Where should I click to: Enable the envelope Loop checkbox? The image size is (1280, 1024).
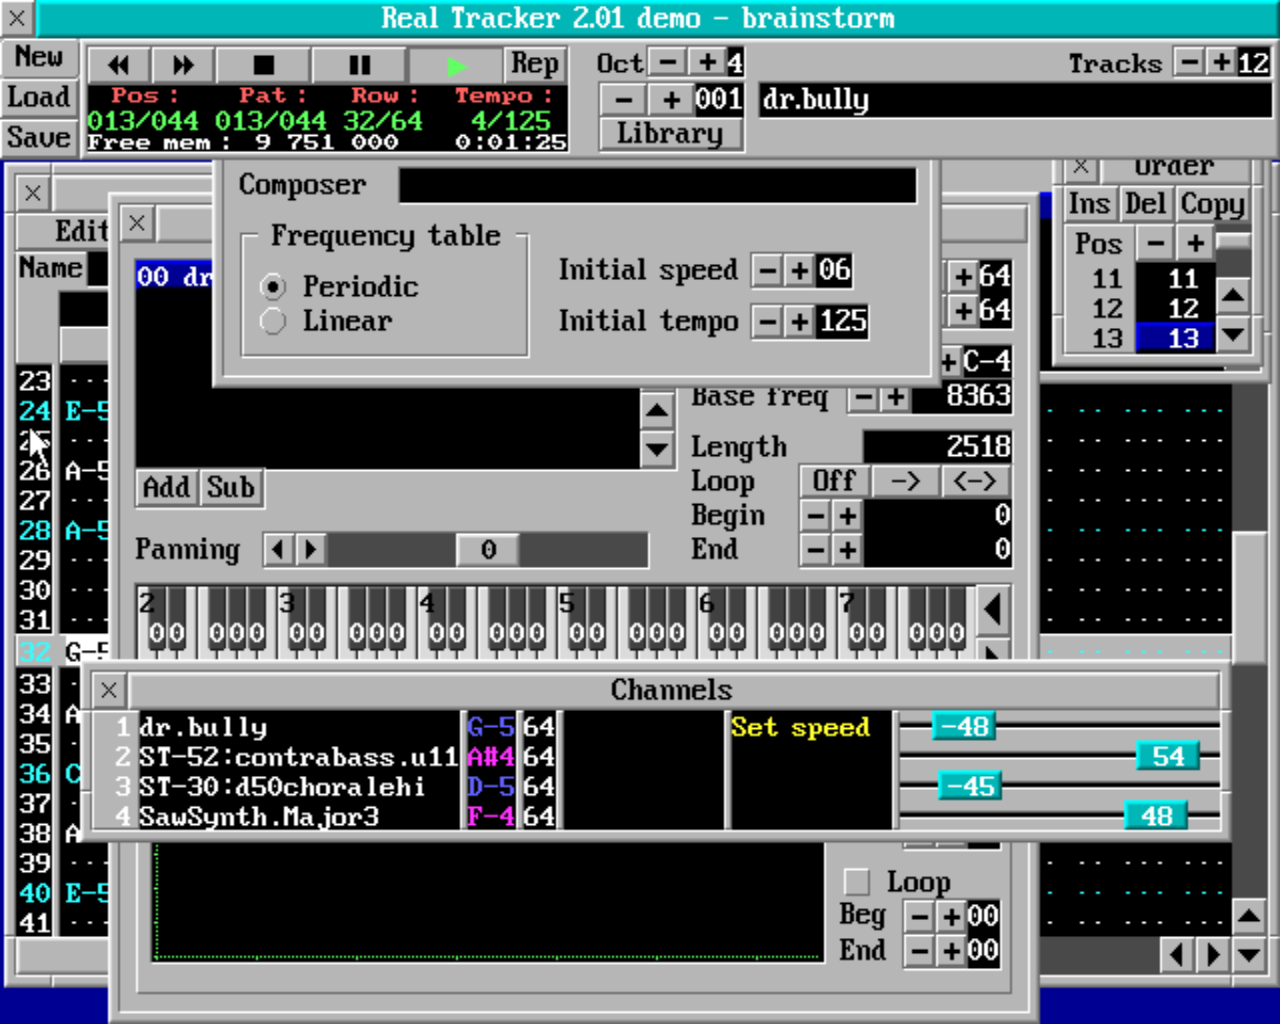(x=857, y=881)
